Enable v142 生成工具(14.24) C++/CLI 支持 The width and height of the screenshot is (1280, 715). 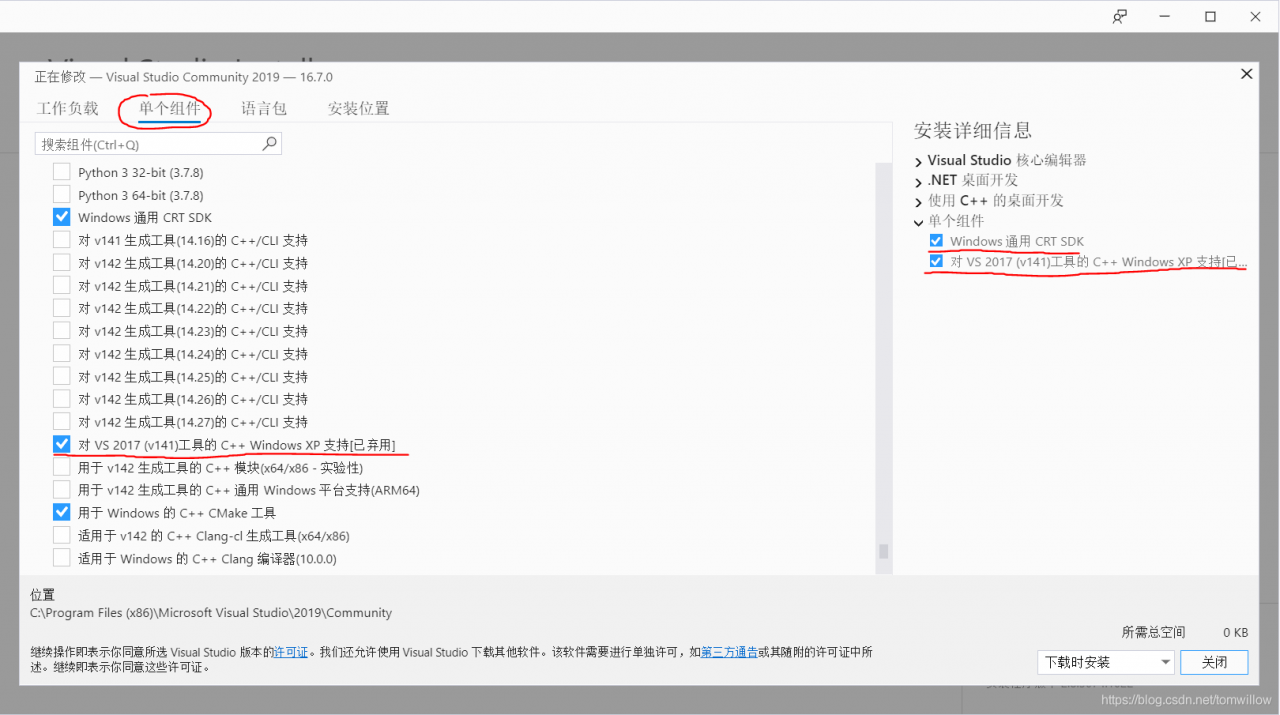tap(62, 354)
